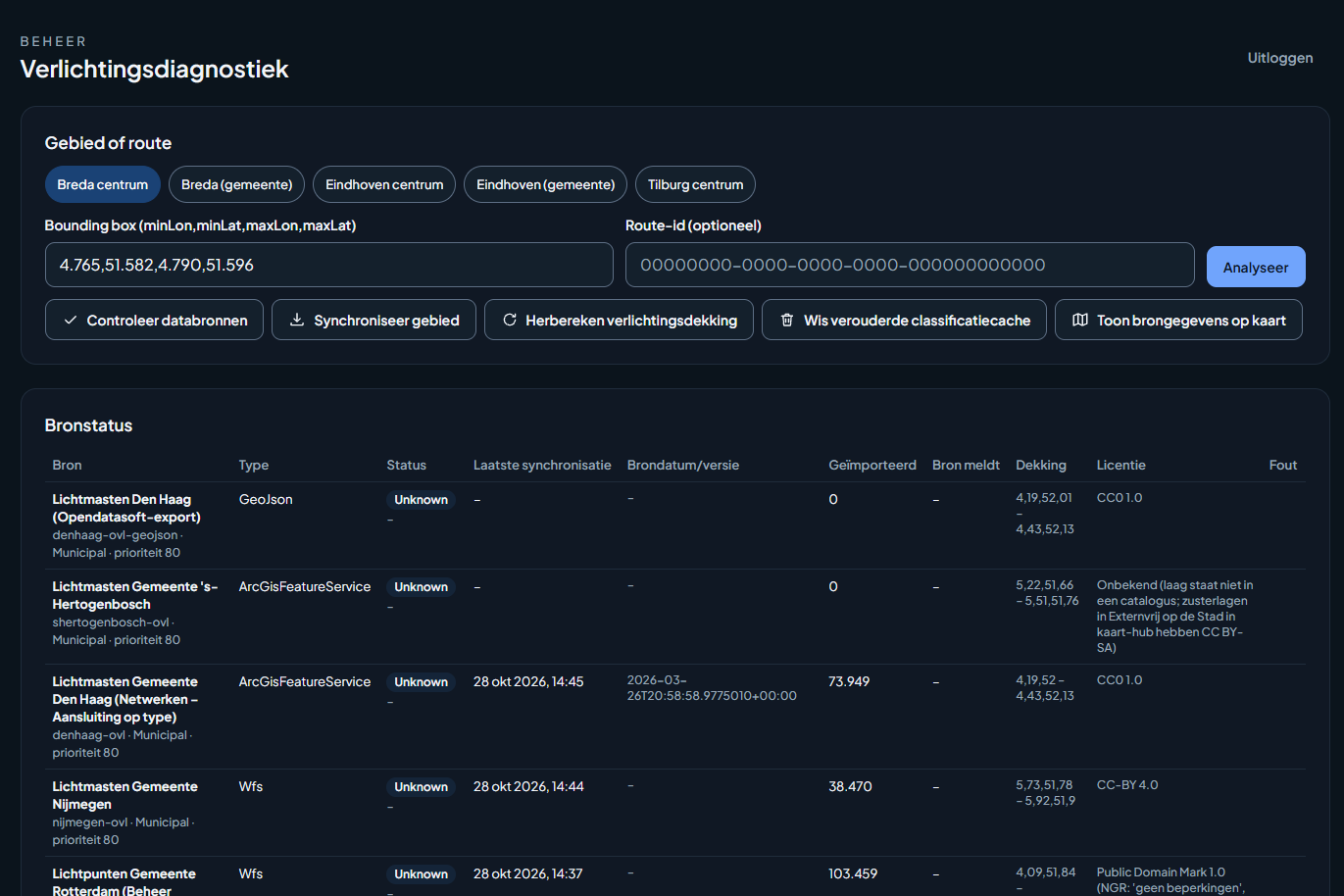The height and width of the screenshot is (896, 1344).
Task: Click the CC-BY 4.0 licence cell
Action: coord(1127,785)
